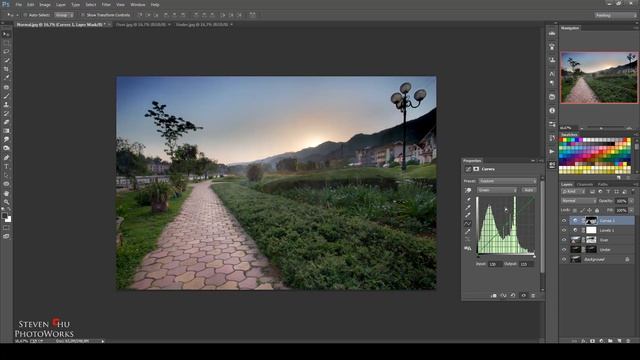Click delete layer trash icon in Layers panel
The image size is (640, 360).
pos(628,340)
